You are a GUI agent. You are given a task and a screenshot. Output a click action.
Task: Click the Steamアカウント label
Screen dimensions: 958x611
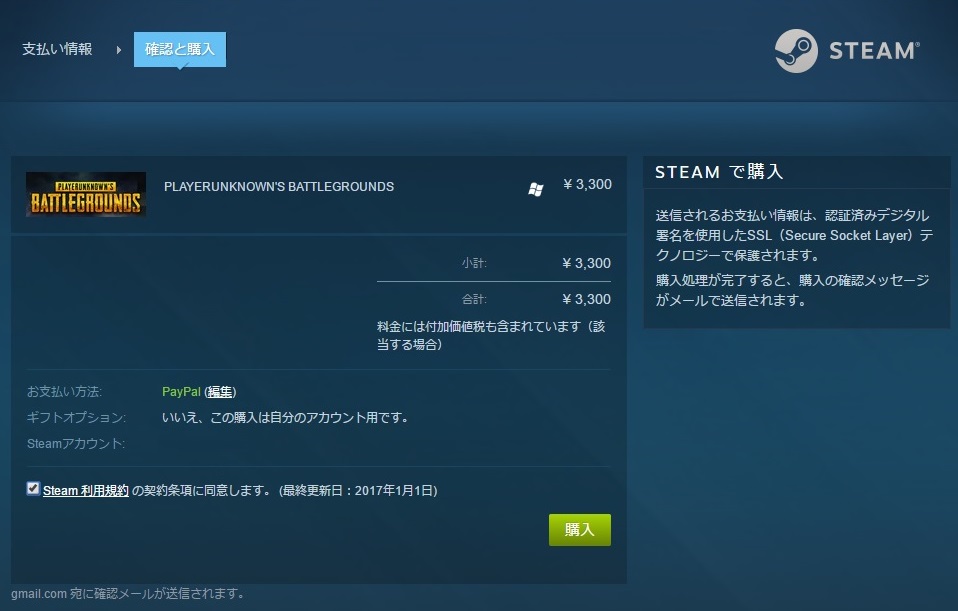(76, 444)
